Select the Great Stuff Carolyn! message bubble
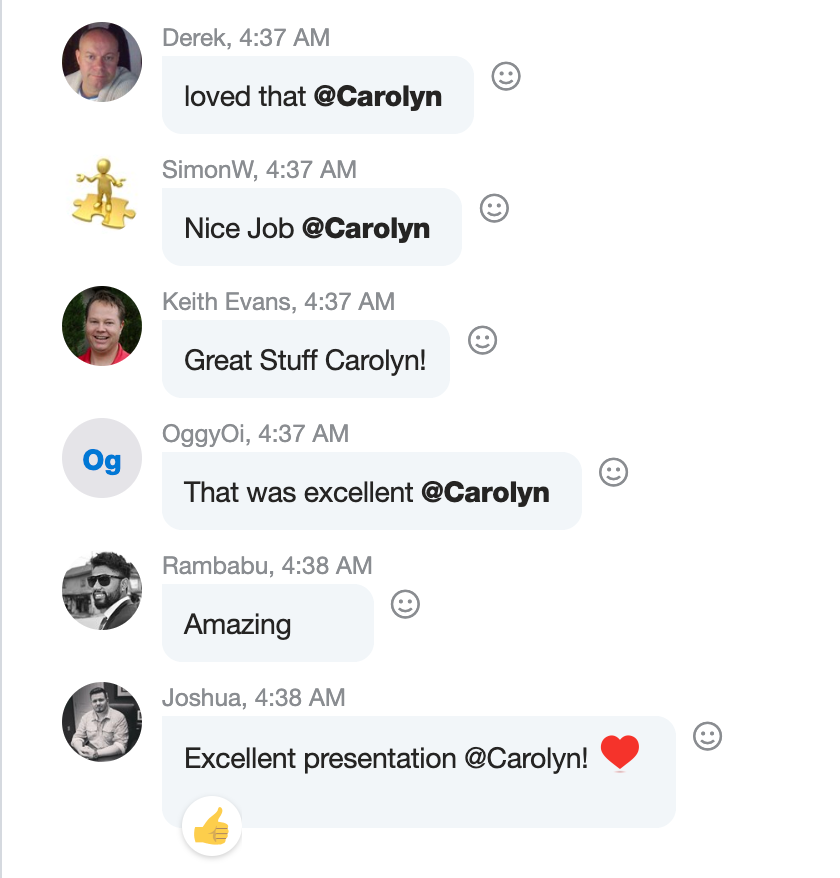The height and width of the screenshot is (878, 840). click(306, 359)
